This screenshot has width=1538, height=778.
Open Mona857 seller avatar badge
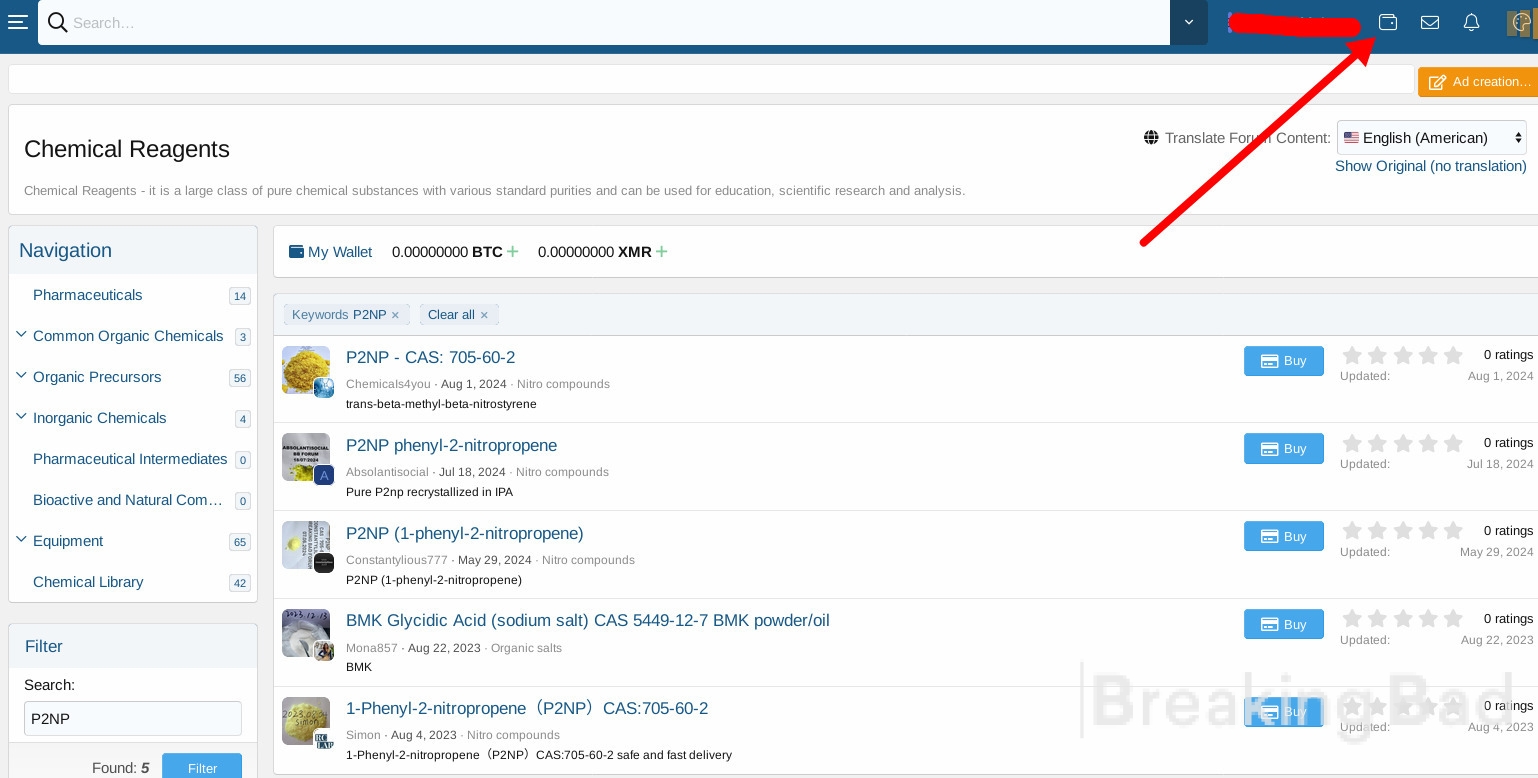(x=323, y=651)
